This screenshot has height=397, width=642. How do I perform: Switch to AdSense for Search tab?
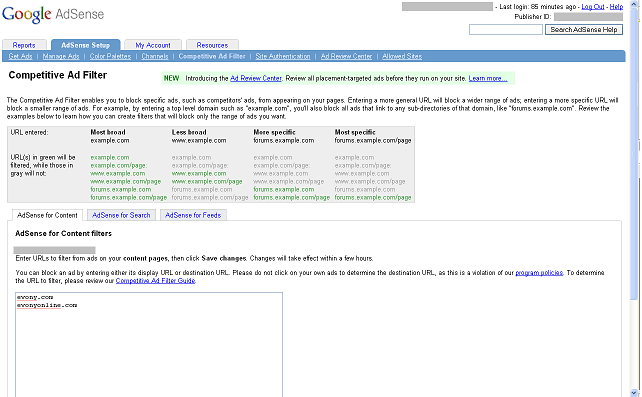tap(121, 215)
